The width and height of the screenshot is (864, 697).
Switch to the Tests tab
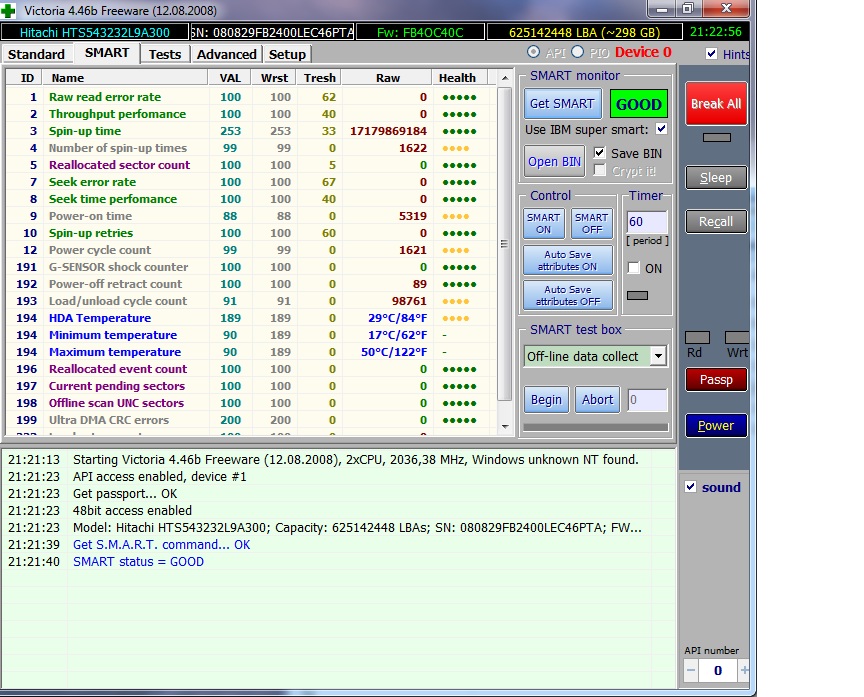coord(165,54)
